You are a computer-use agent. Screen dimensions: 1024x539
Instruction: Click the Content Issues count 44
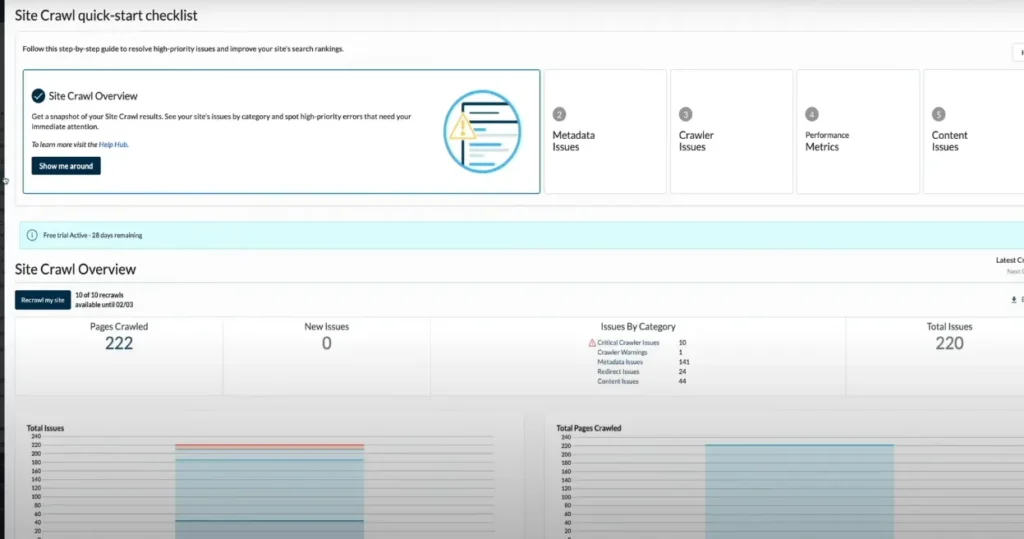[682, 382]
